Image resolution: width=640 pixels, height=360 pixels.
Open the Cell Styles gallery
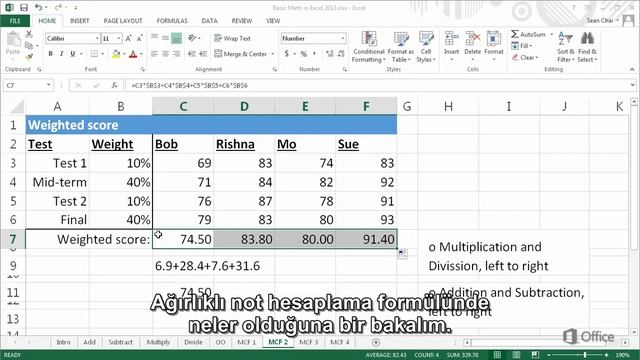[426, 47]
